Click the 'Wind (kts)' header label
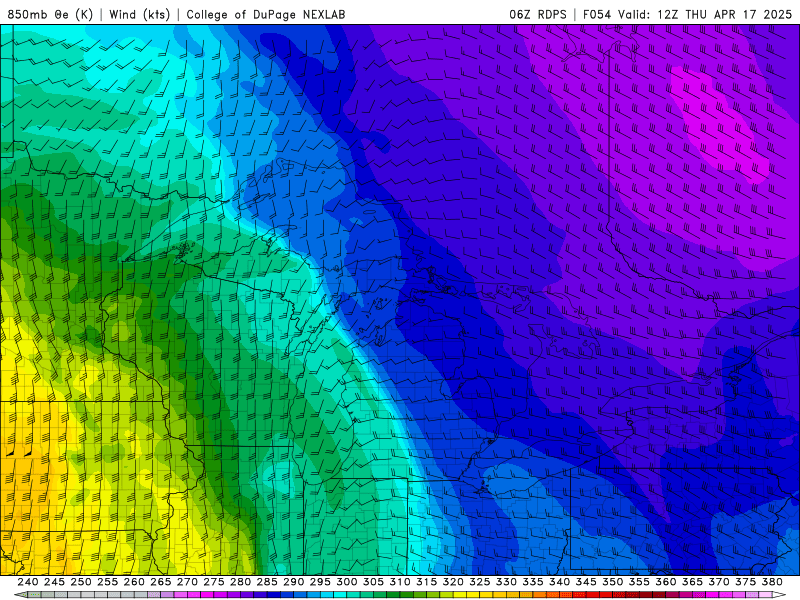The image size is (800, 600). tap(140, 14)
